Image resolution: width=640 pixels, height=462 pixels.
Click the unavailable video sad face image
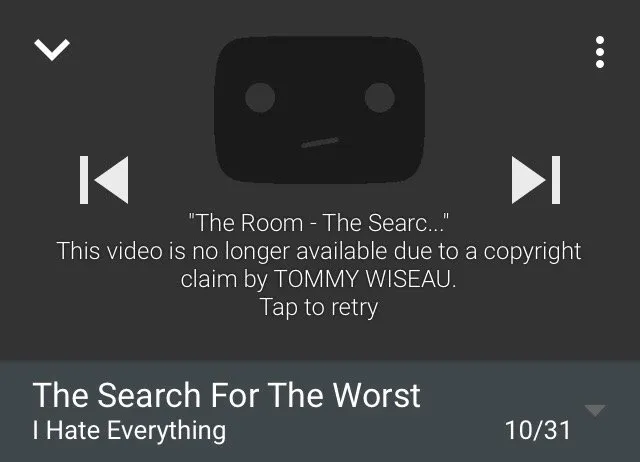coord(319,109)
